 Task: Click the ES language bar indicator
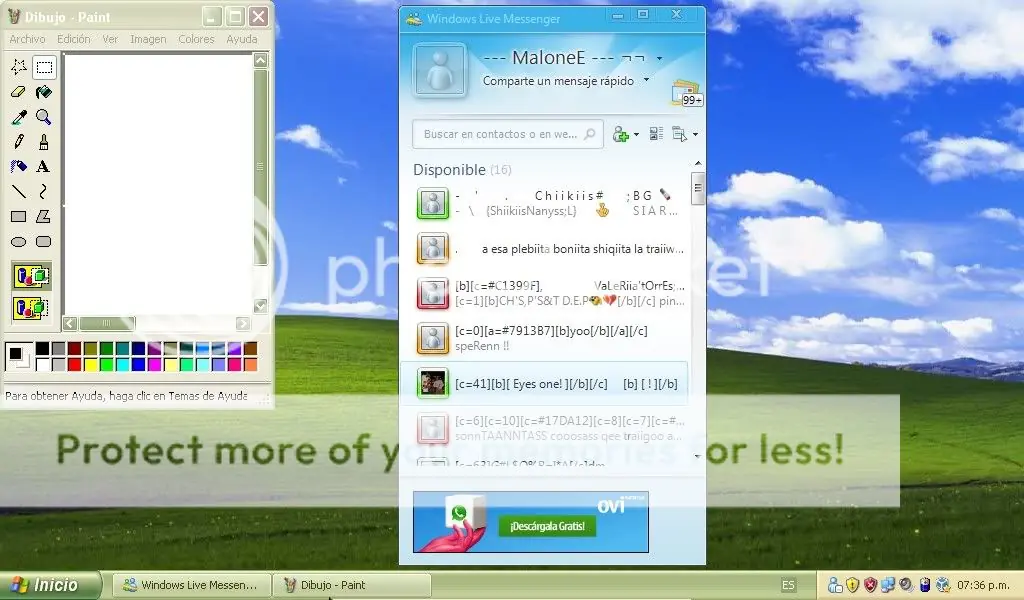coord(788,585)
